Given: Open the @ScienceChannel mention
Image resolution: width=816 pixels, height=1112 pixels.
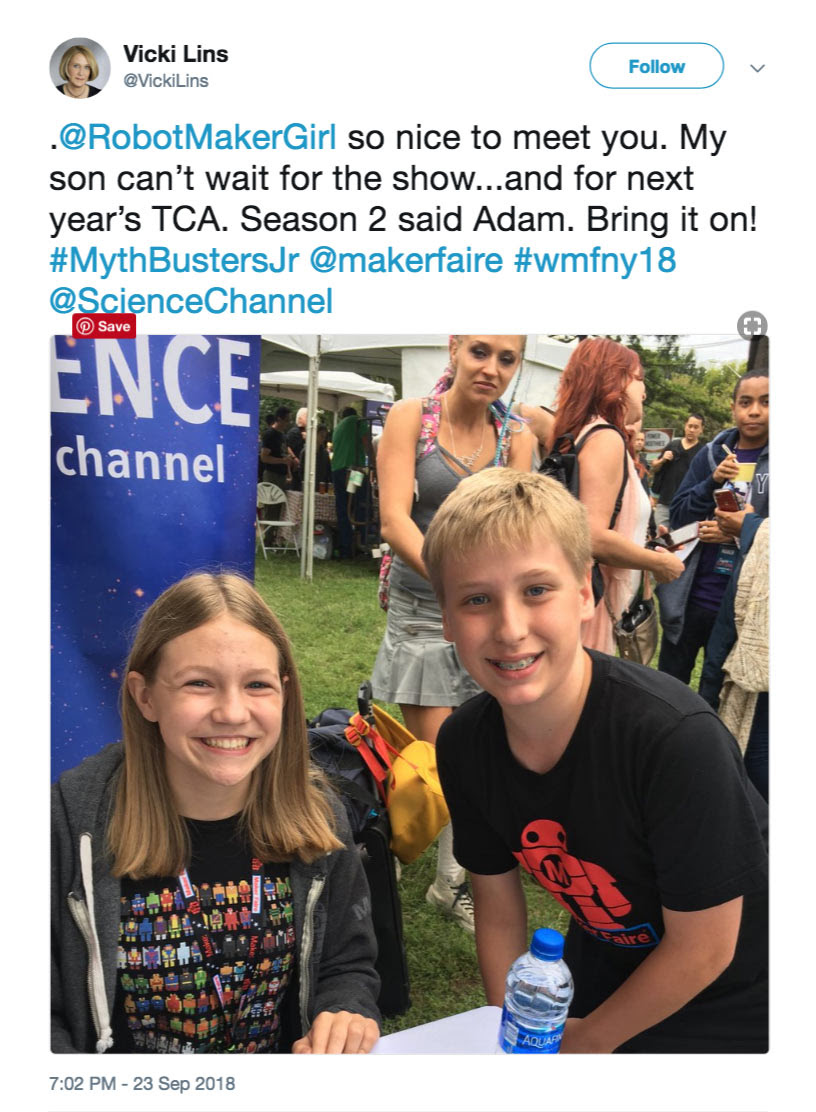Looking at the screenshot, I should click(191, 301).
